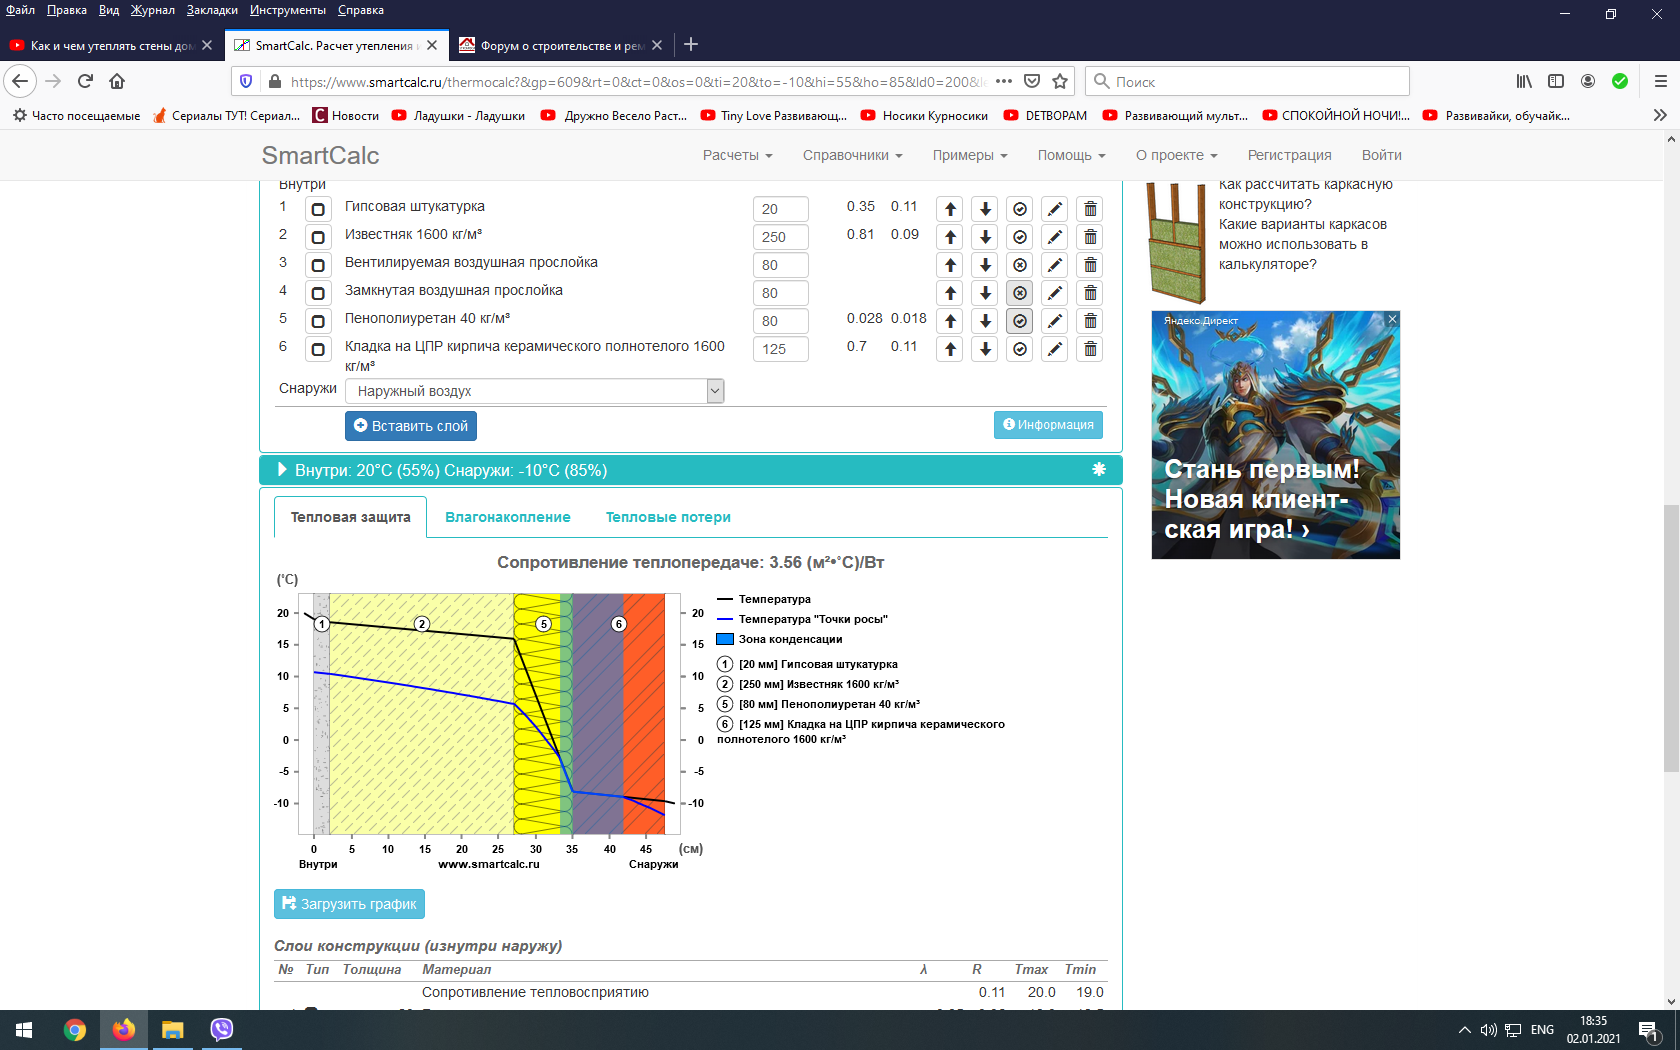Open the Тепловые потери tab
The height and width of the screenshot is (1050, 1680).
click(x=668, y=517)
